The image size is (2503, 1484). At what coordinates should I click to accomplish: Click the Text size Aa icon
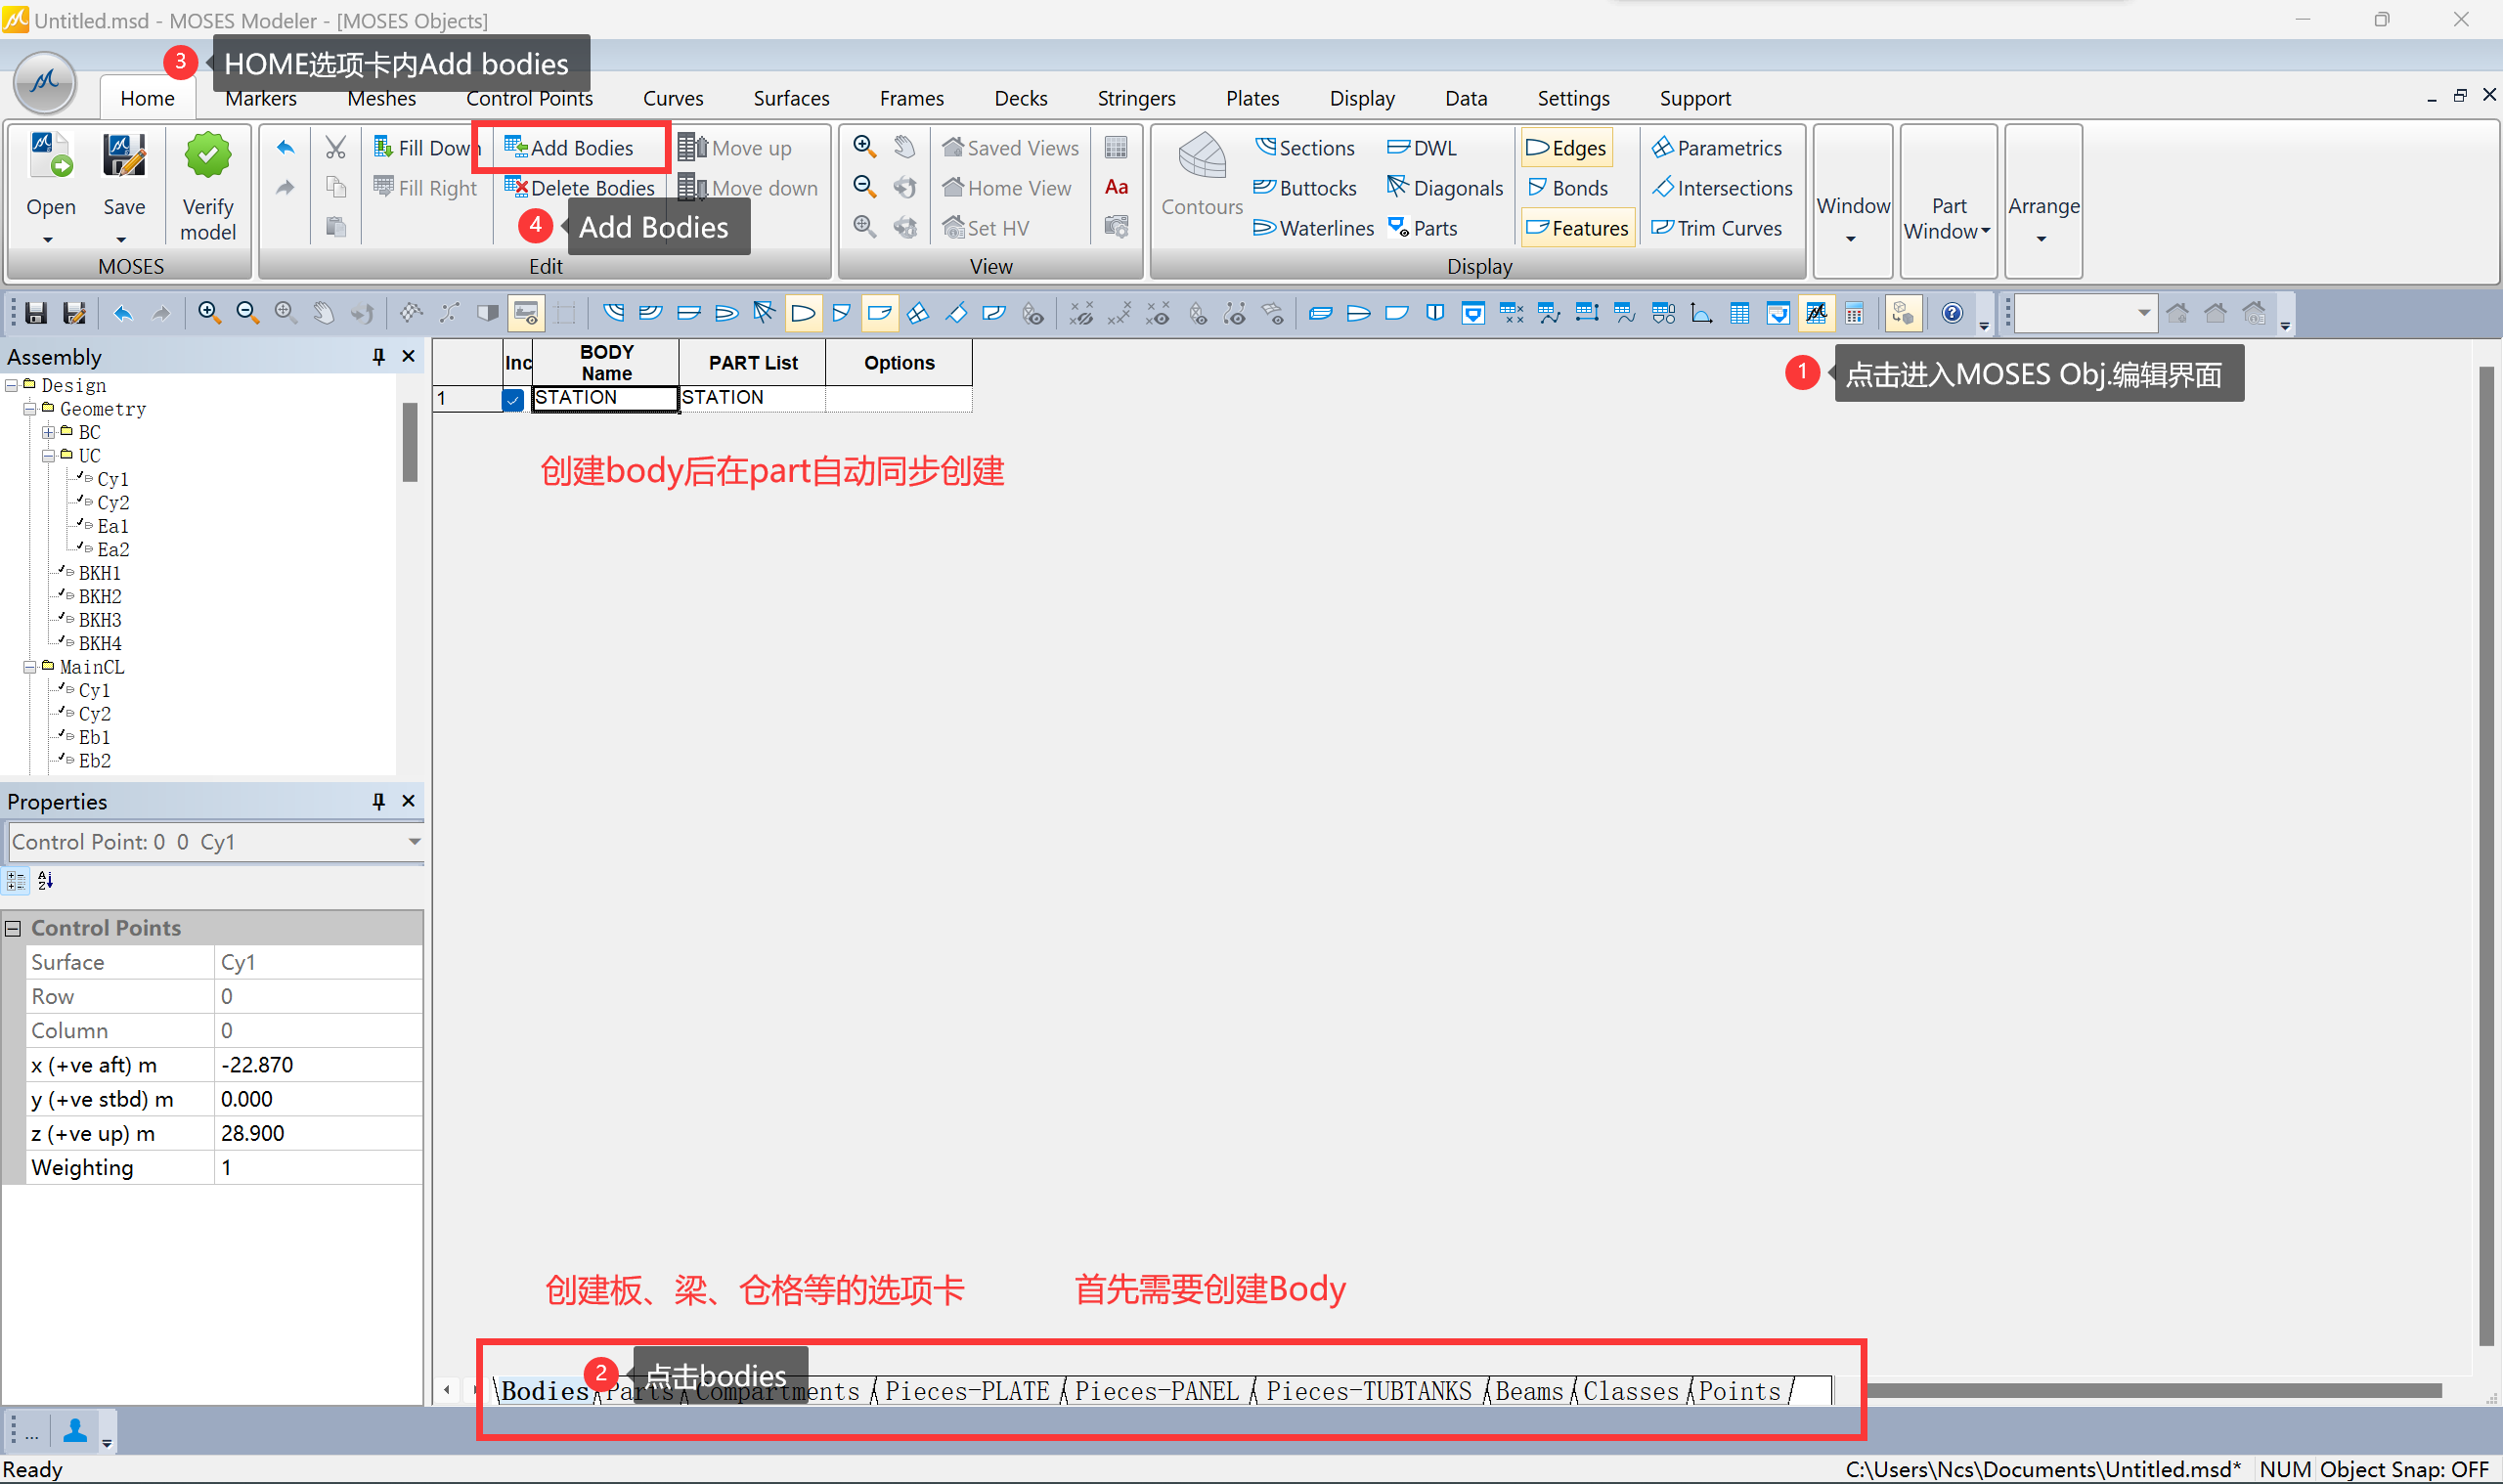click(x=1116, y=187)
